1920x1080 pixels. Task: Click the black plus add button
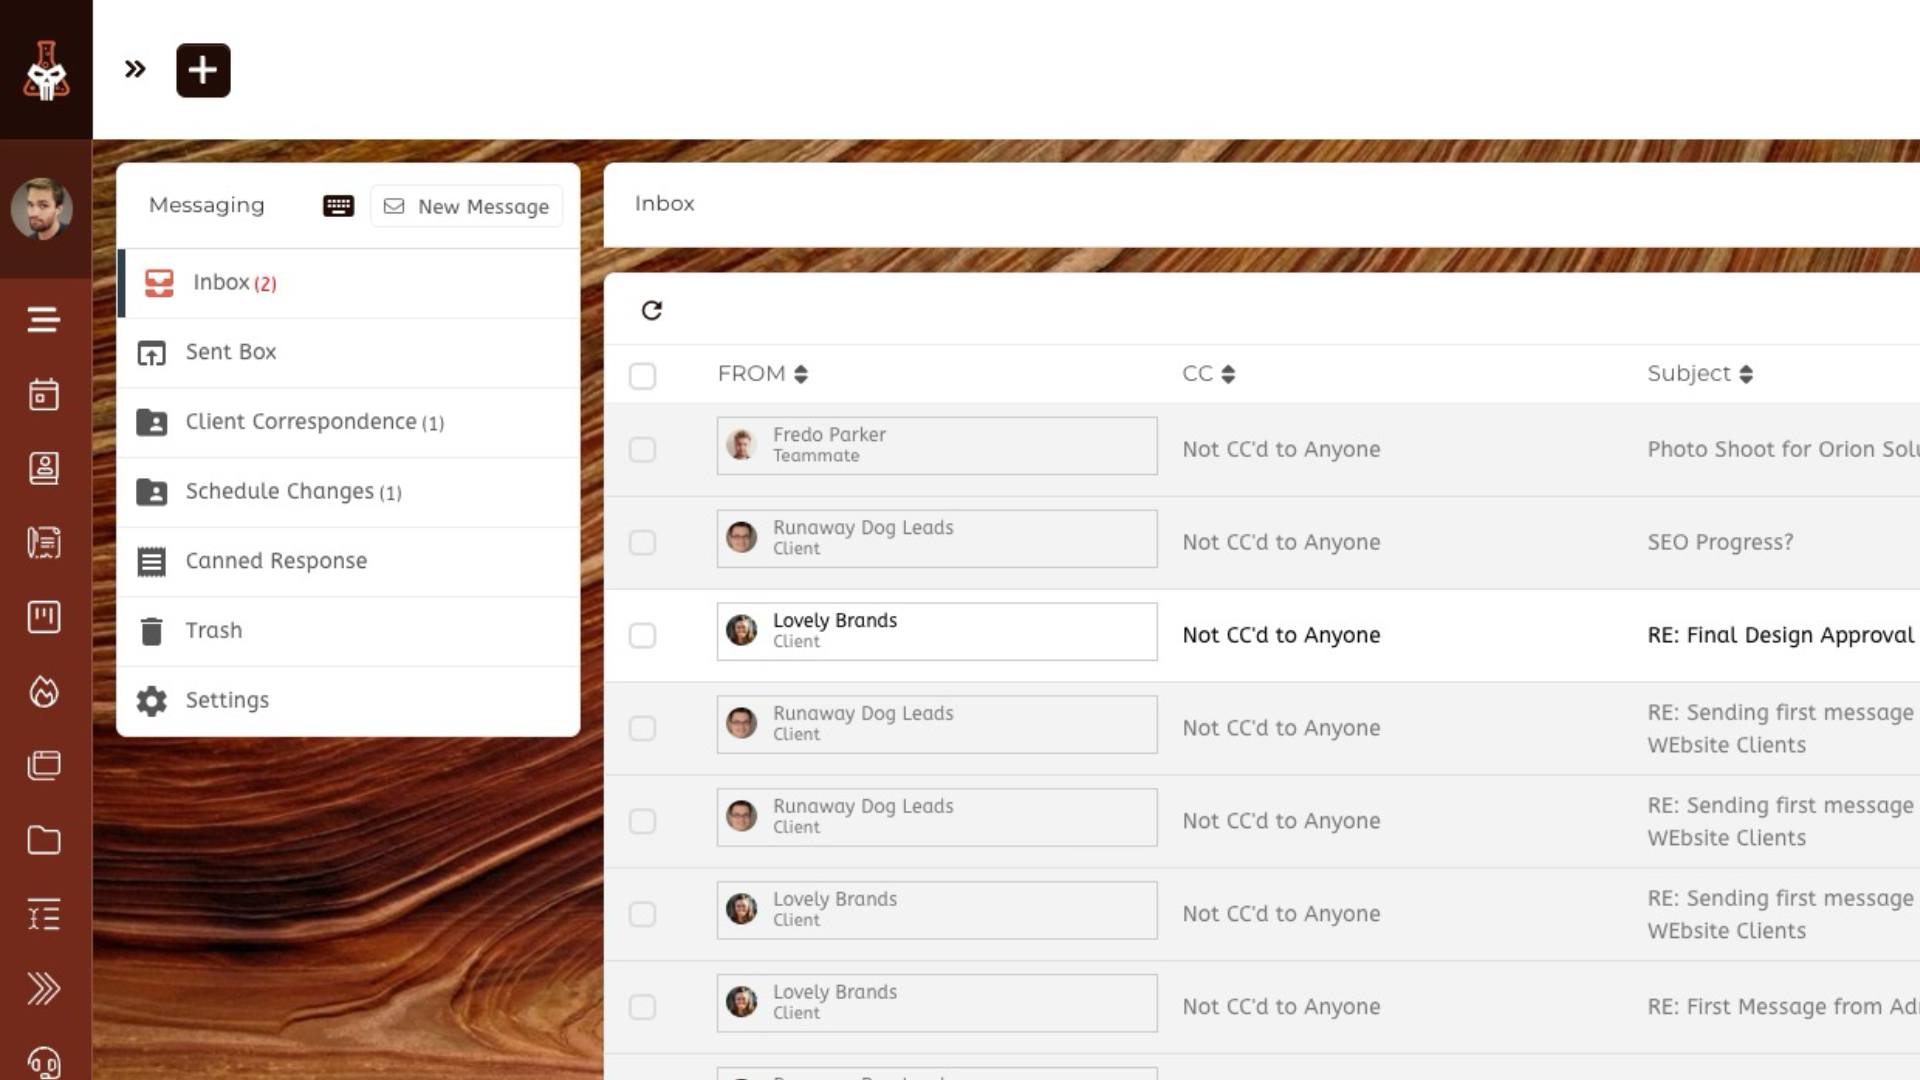point(203,70)
